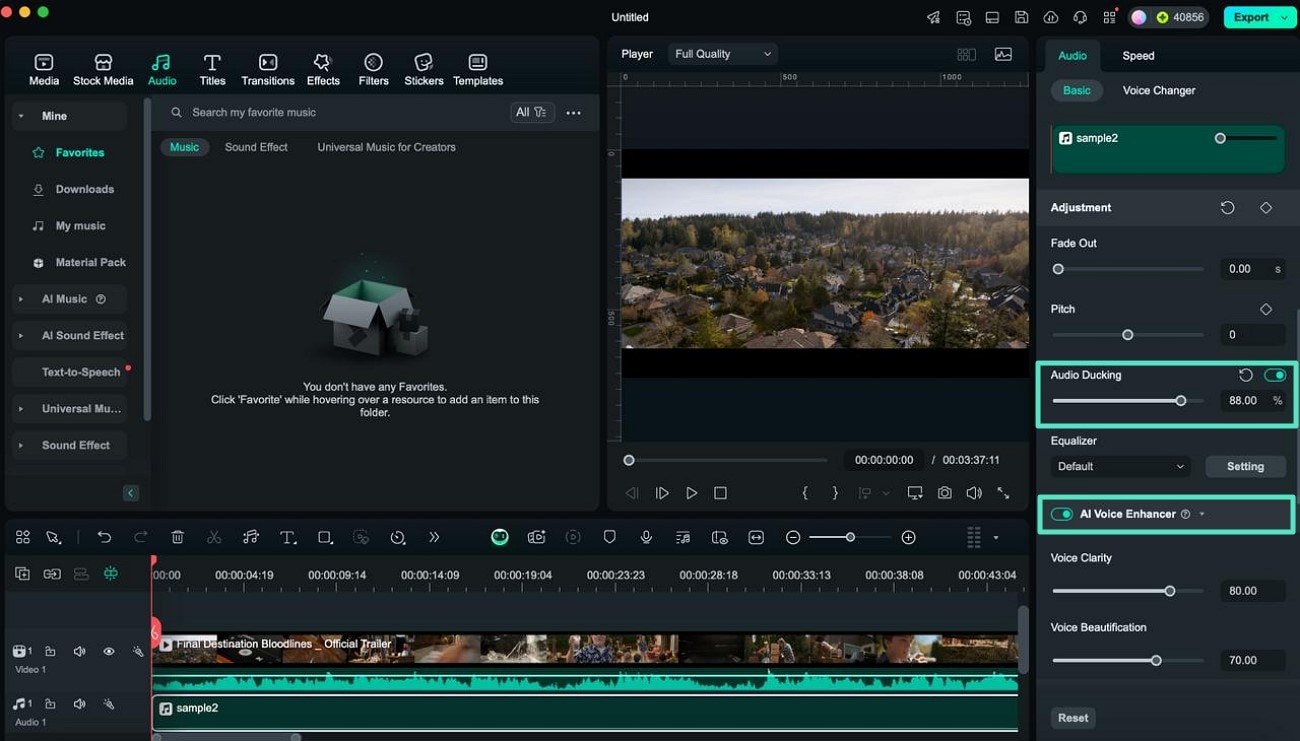This screenshot has height=741, width=1300.
Task: Click the player volume speaker icon
Action: click(974, 493)
